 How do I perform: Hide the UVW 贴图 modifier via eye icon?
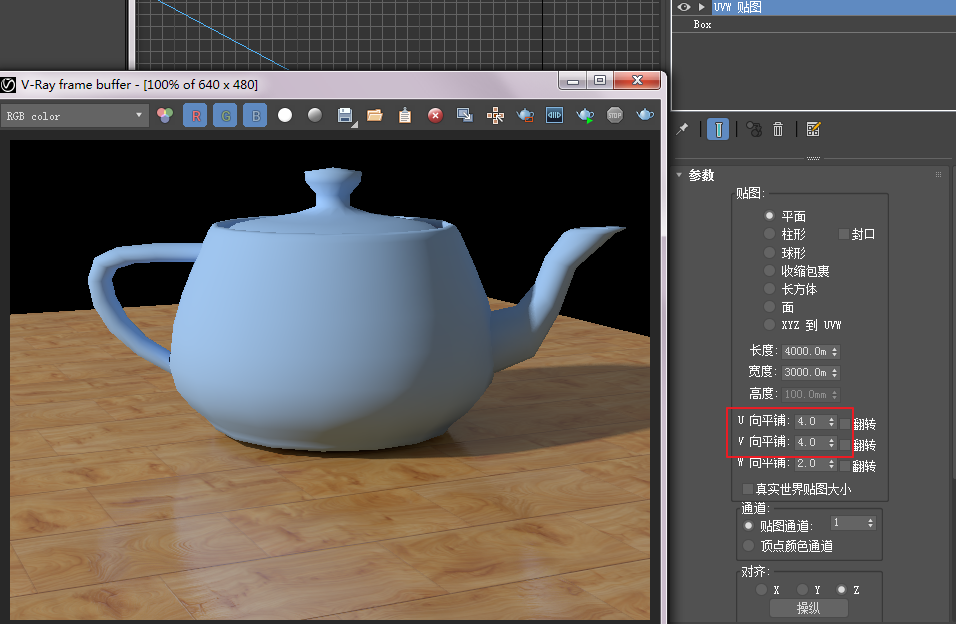point(684,7)
